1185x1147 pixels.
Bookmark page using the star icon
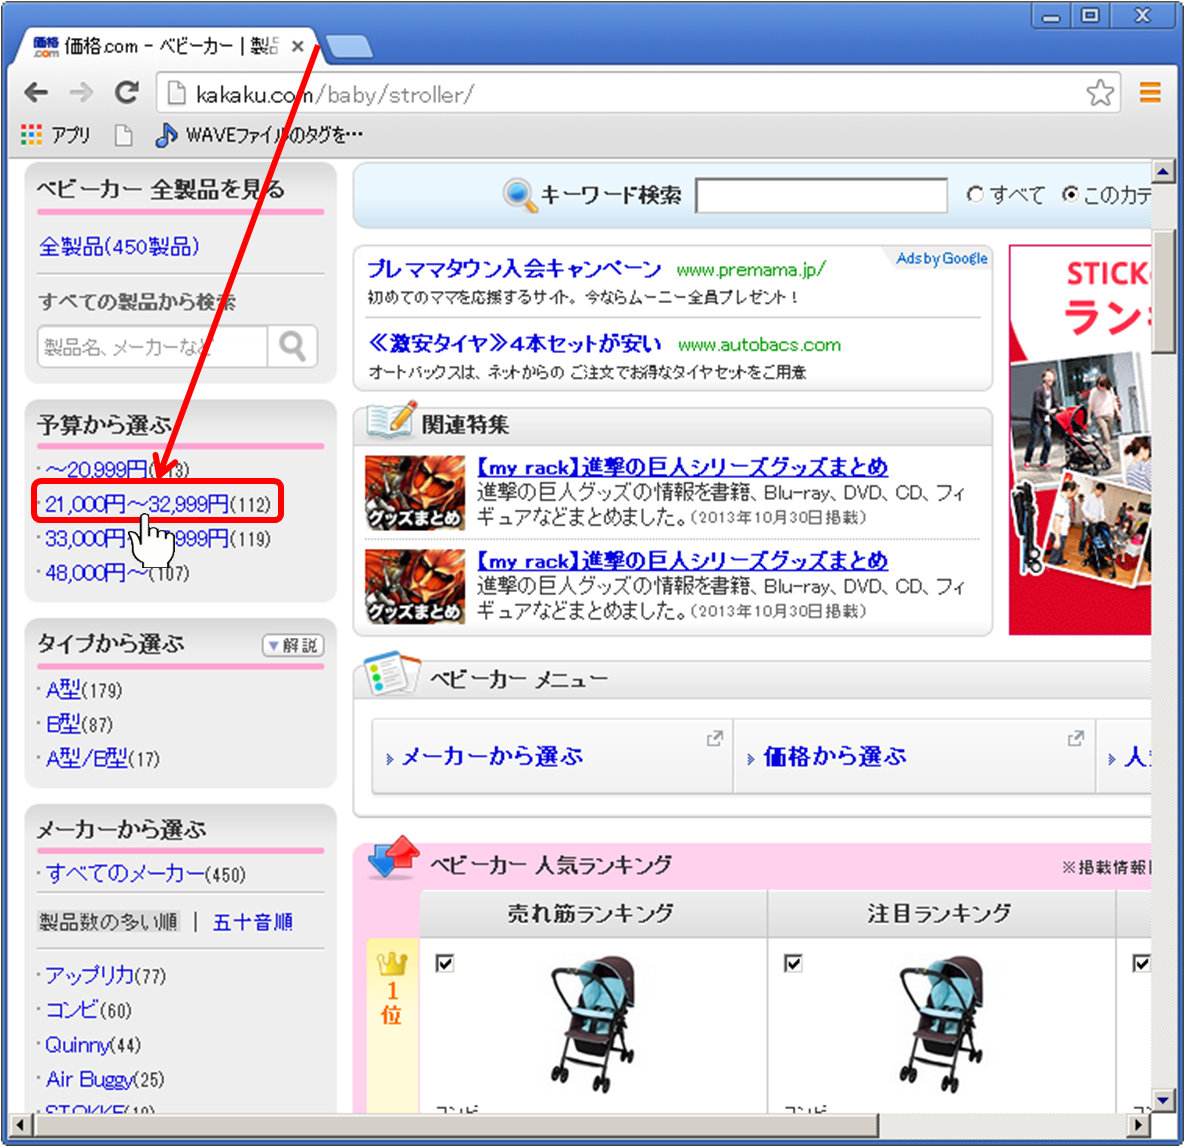coord(1100,93)
